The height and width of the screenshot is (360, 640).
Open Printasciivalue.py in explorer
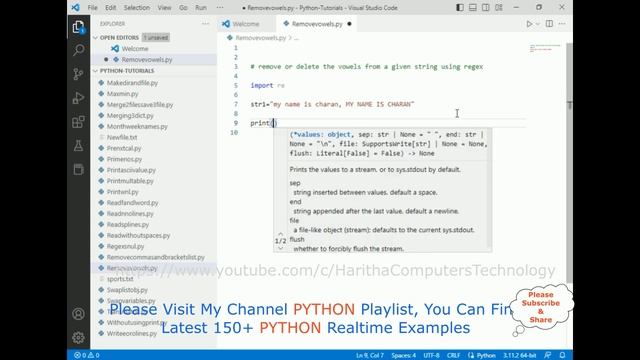coord(131,170)
